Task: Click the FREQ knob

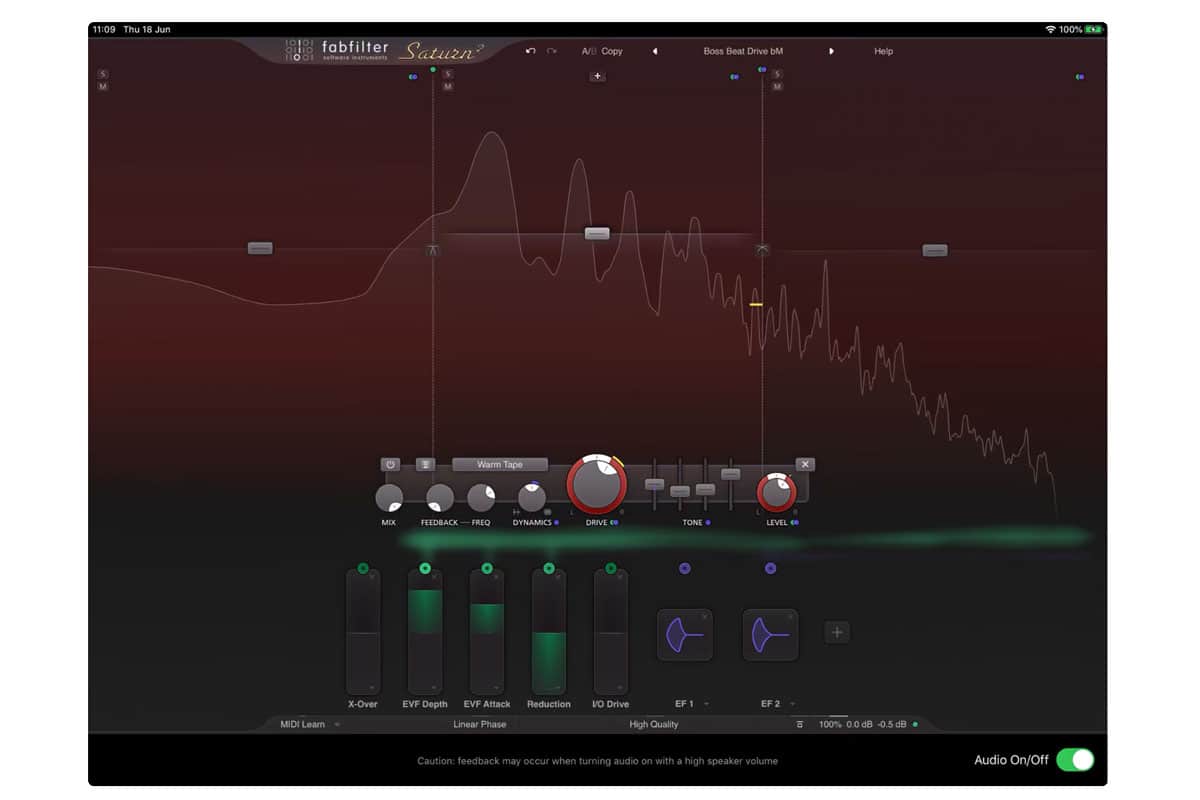Action: 481,498
